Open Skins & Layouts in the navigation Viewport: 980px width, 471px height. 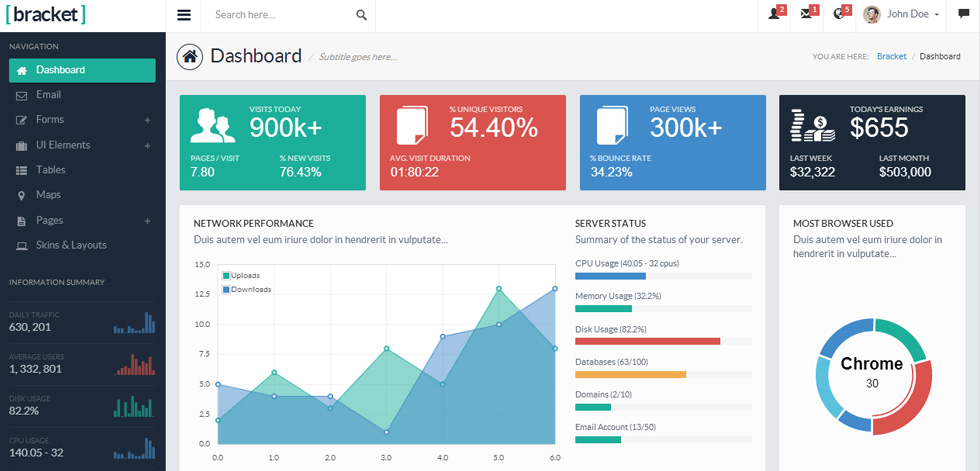click(82, 245)
